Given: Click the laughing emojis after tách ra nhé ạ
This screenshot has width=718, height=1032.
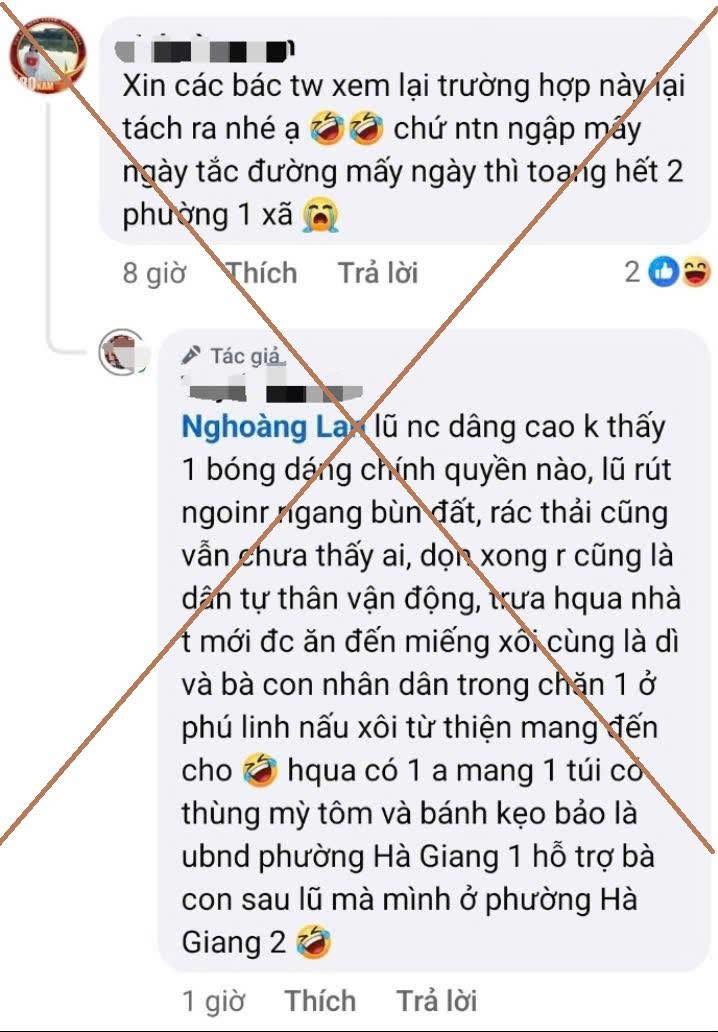Looking at the screenshot, I should coord(347,128).
